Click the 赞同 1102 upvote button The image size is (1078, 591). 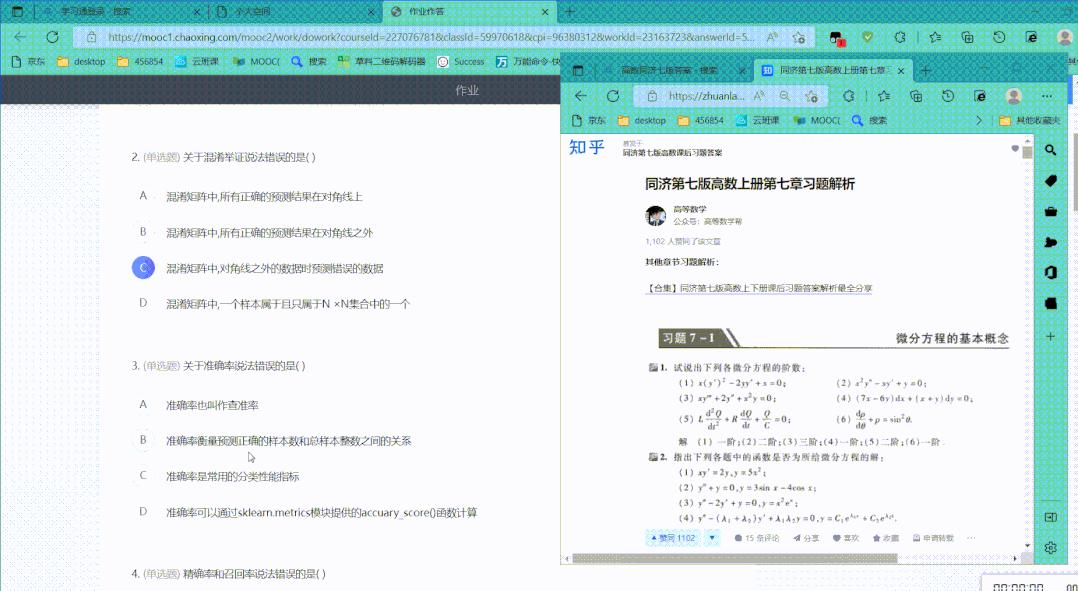click(x=673, y=537)
